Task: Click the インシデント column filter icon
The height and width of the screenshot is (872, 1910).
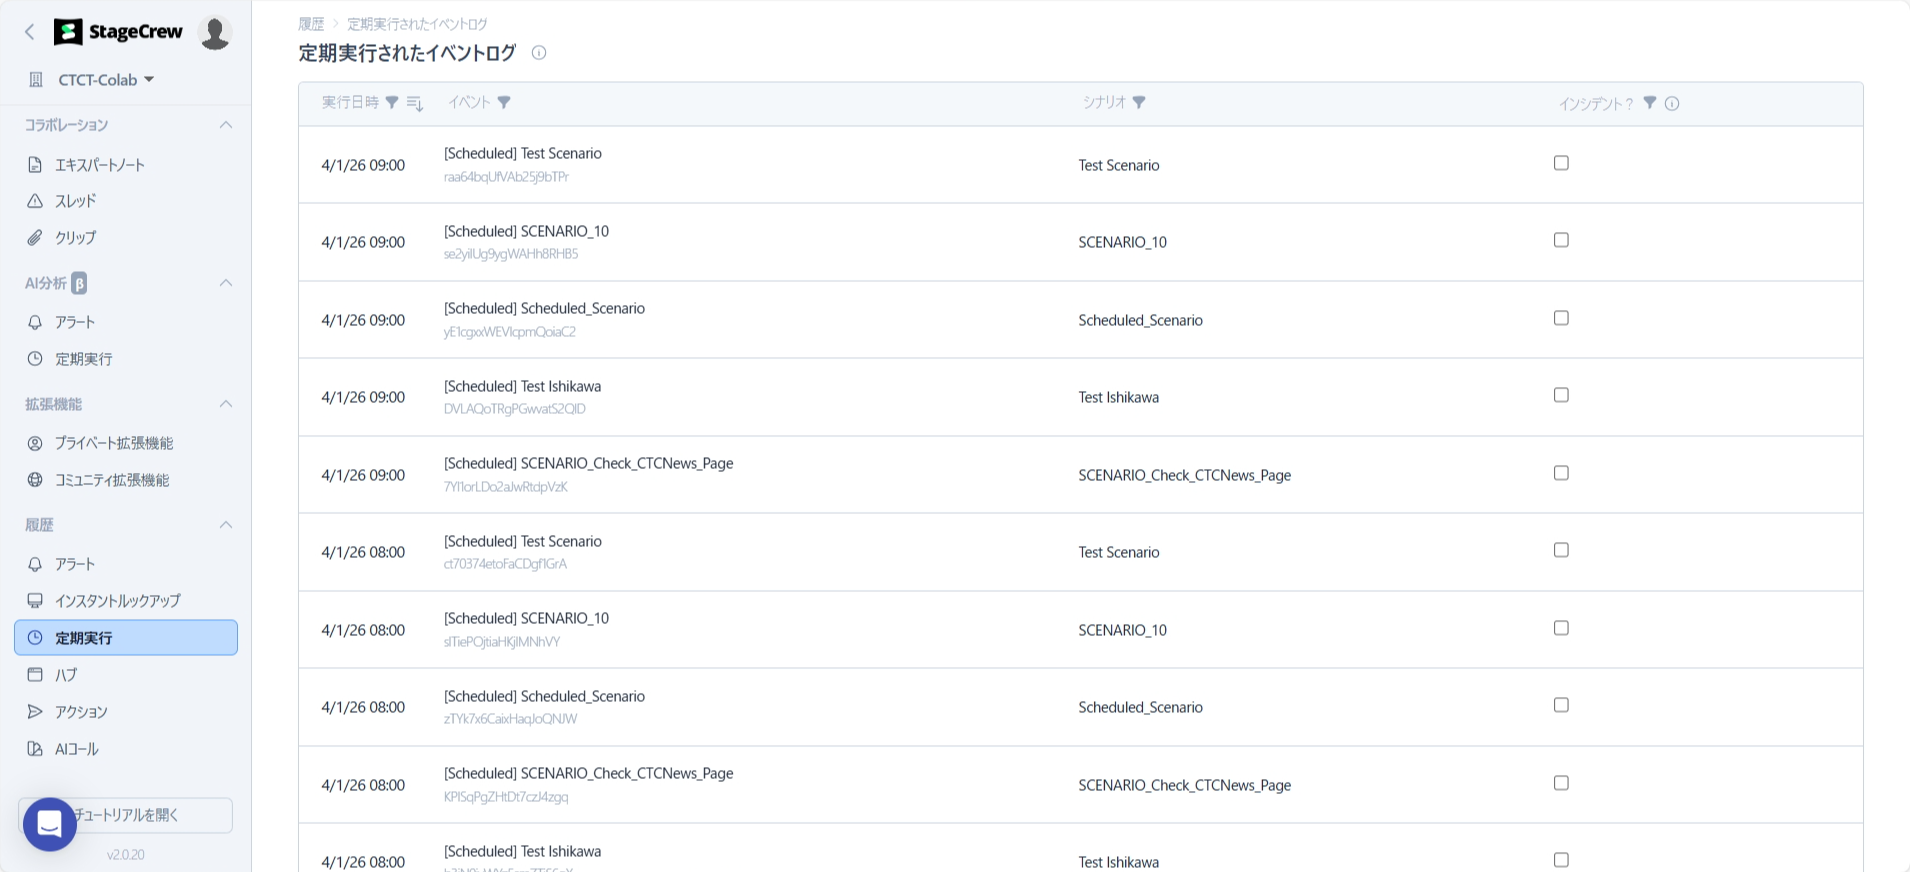Action: 1650,103
